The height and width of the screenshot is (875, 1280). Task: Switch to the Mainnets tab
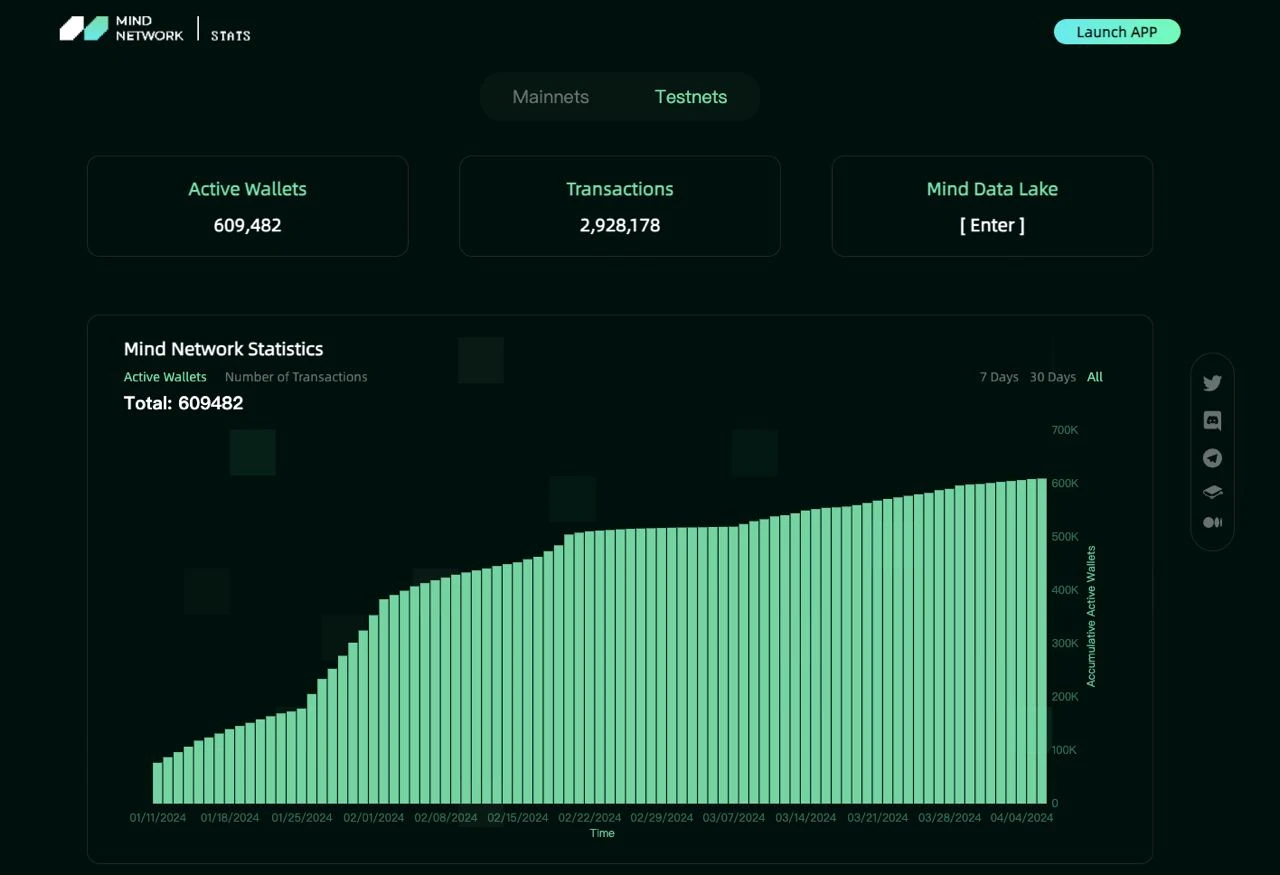click(x=550, y=97)
